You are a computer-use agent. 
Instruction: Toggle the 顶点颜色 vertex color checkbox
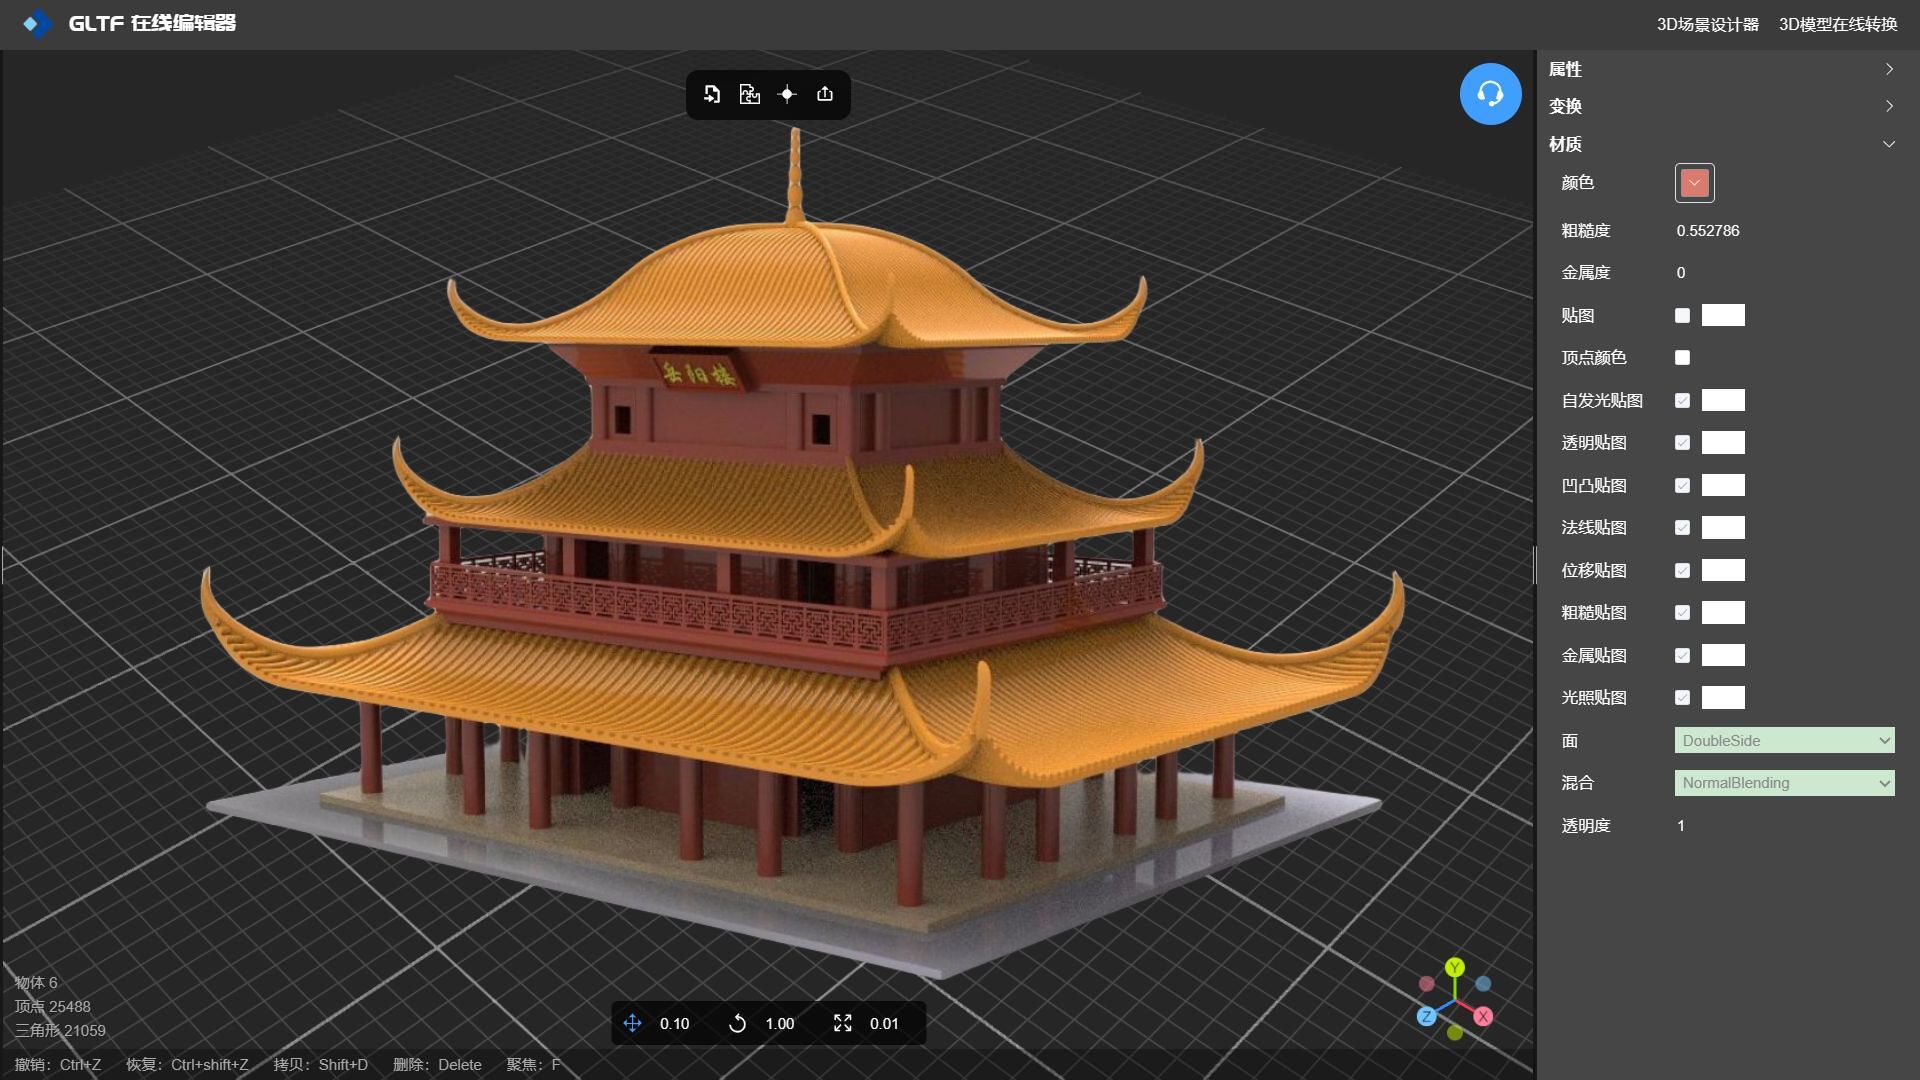(1682, 357)
